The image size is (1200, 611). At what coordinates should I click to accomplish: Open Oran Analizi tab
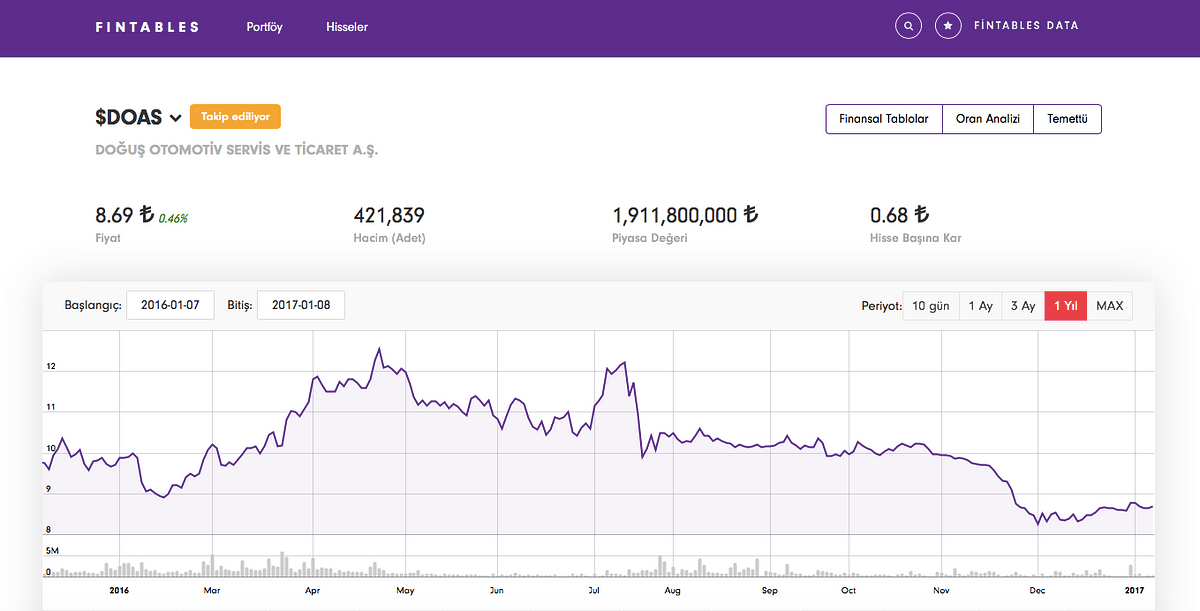[x=988, y=119]
